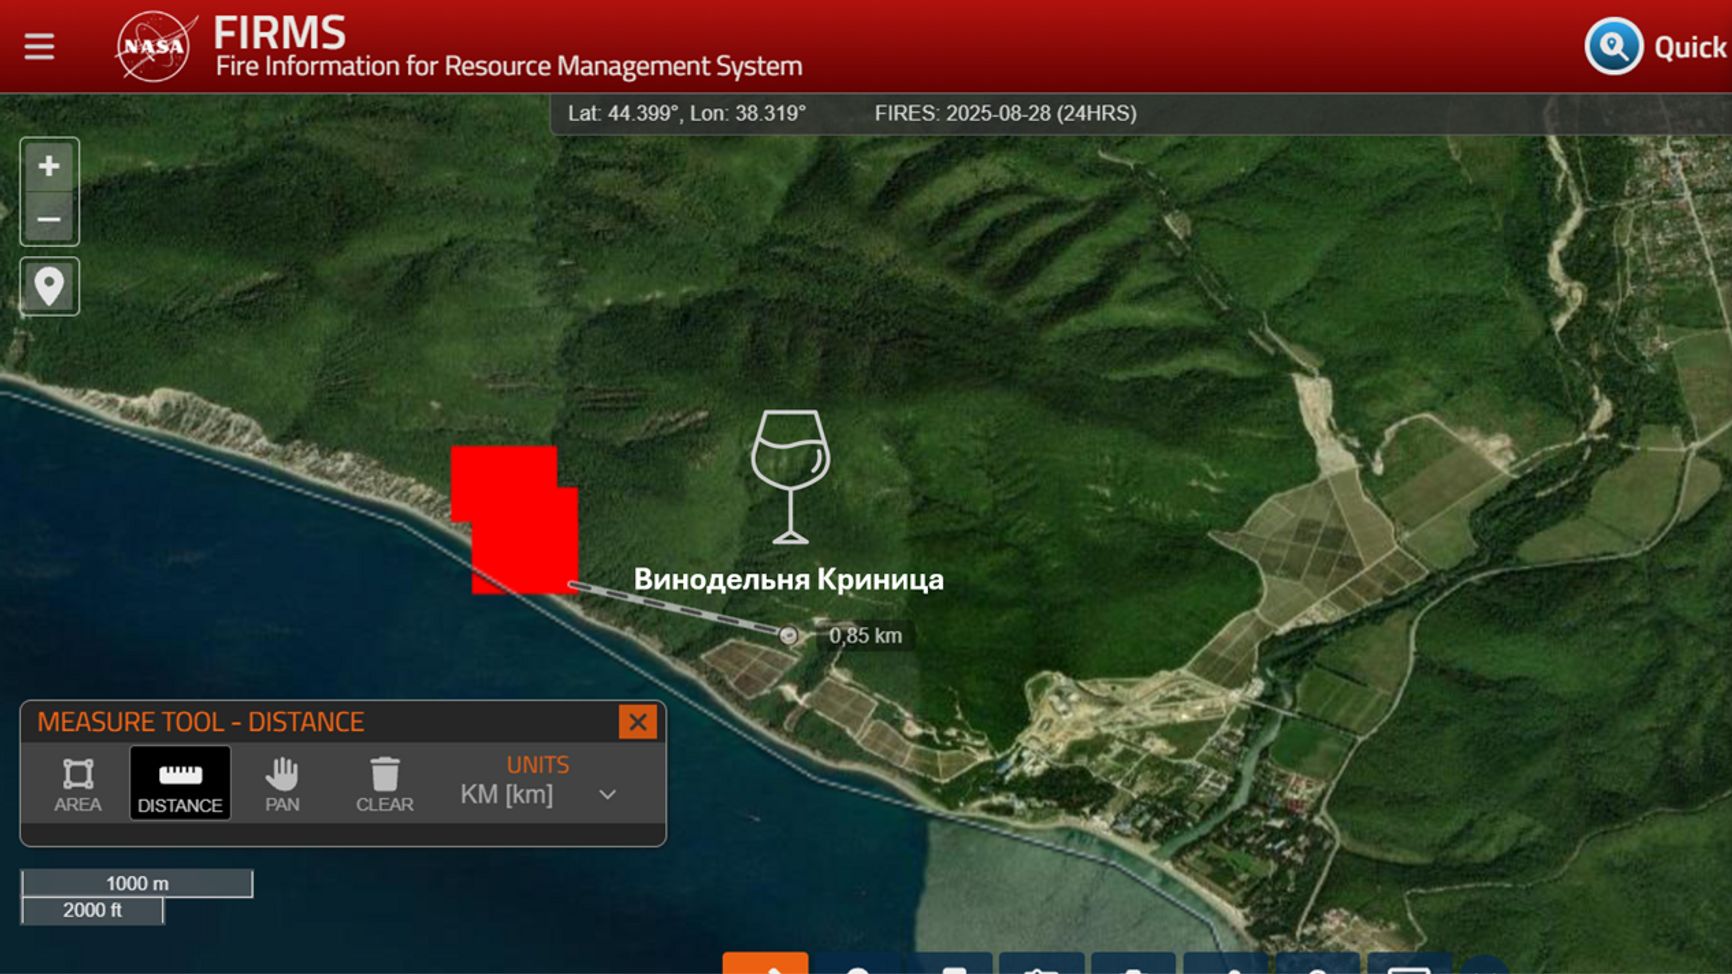1732x974 pixels.
Task: Click the measurement line endpoint marker
Action: click(x=789, y=635)
